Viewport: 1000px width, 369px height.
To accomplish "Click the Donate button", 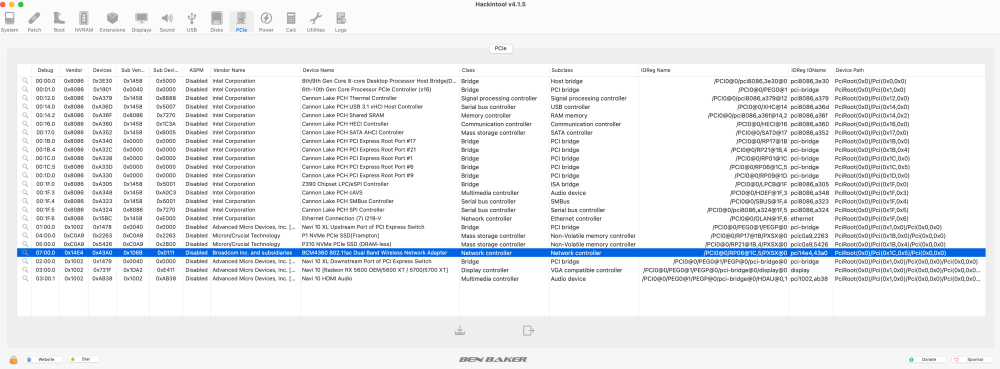I will [x=927, y=359].
